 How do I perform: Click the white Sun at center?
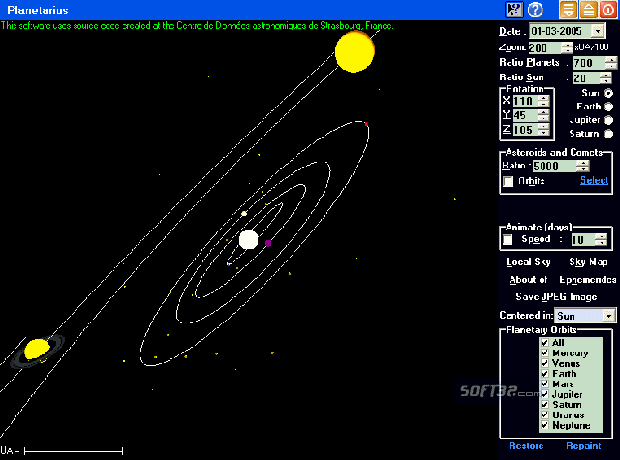(x=249, y=240)
